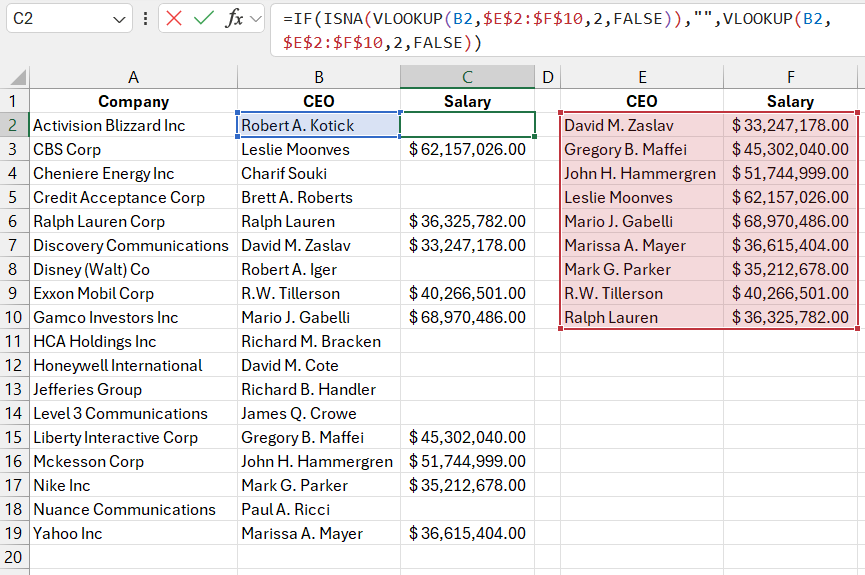865x575 pixels.
Task: Select the Yahoo Inc cell
Action: [133, 533]
